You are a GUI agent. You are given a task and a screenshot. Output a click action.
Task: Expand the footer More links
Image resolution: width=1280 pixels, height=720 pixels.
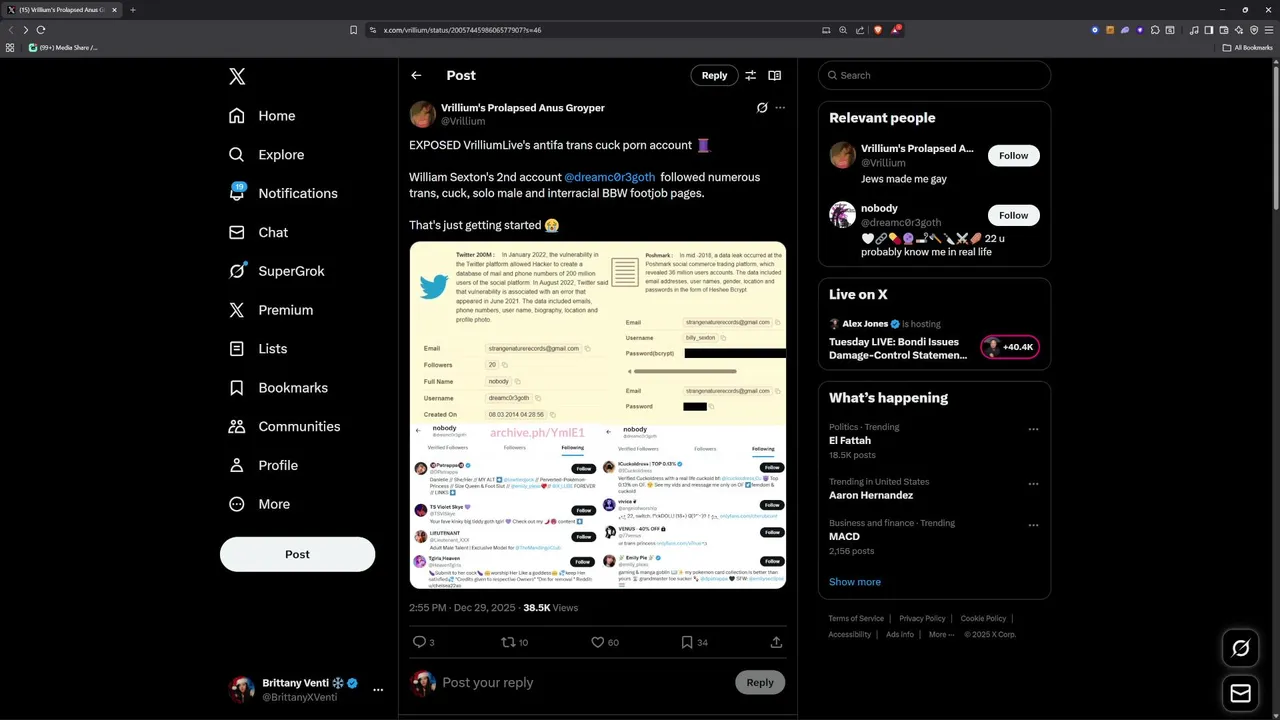[940, 634]
